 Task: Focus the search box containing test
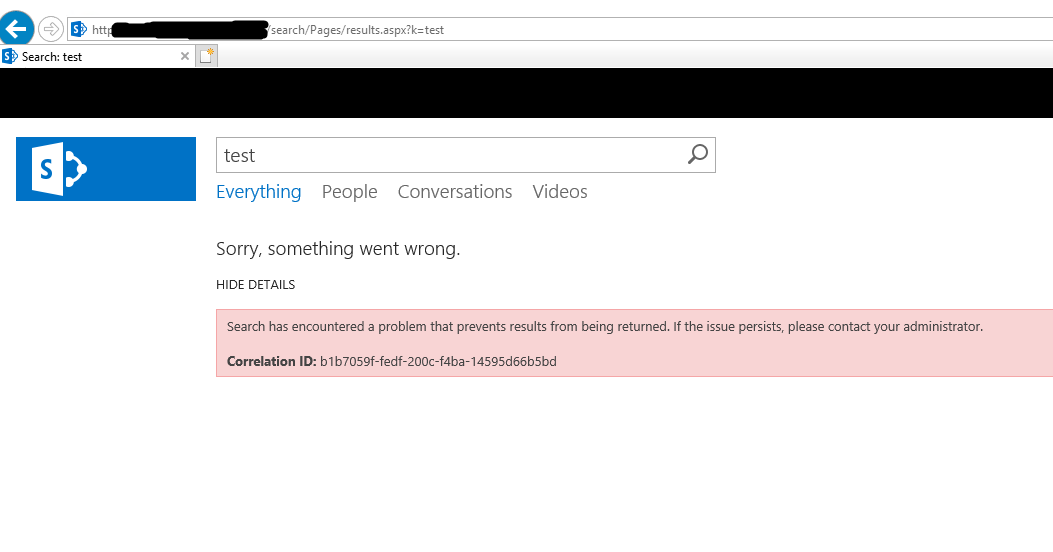coord(450,155)
